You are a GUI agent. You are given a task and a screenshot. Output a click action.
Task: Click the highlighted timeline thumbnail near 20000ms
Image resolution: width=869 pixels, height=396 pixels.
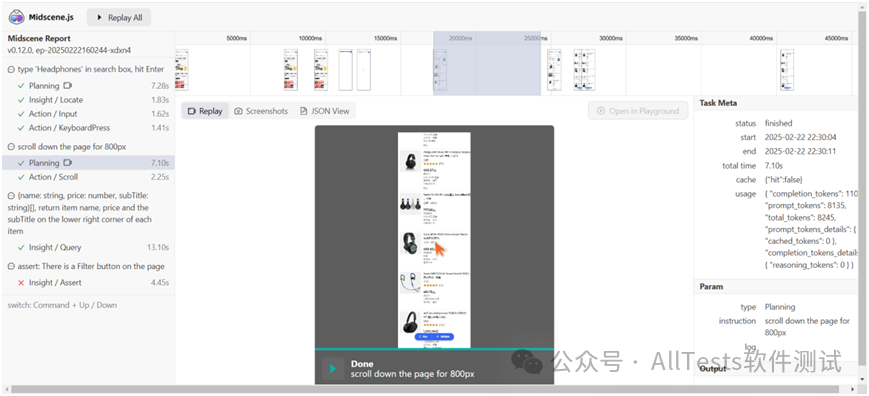coord(441,69)
